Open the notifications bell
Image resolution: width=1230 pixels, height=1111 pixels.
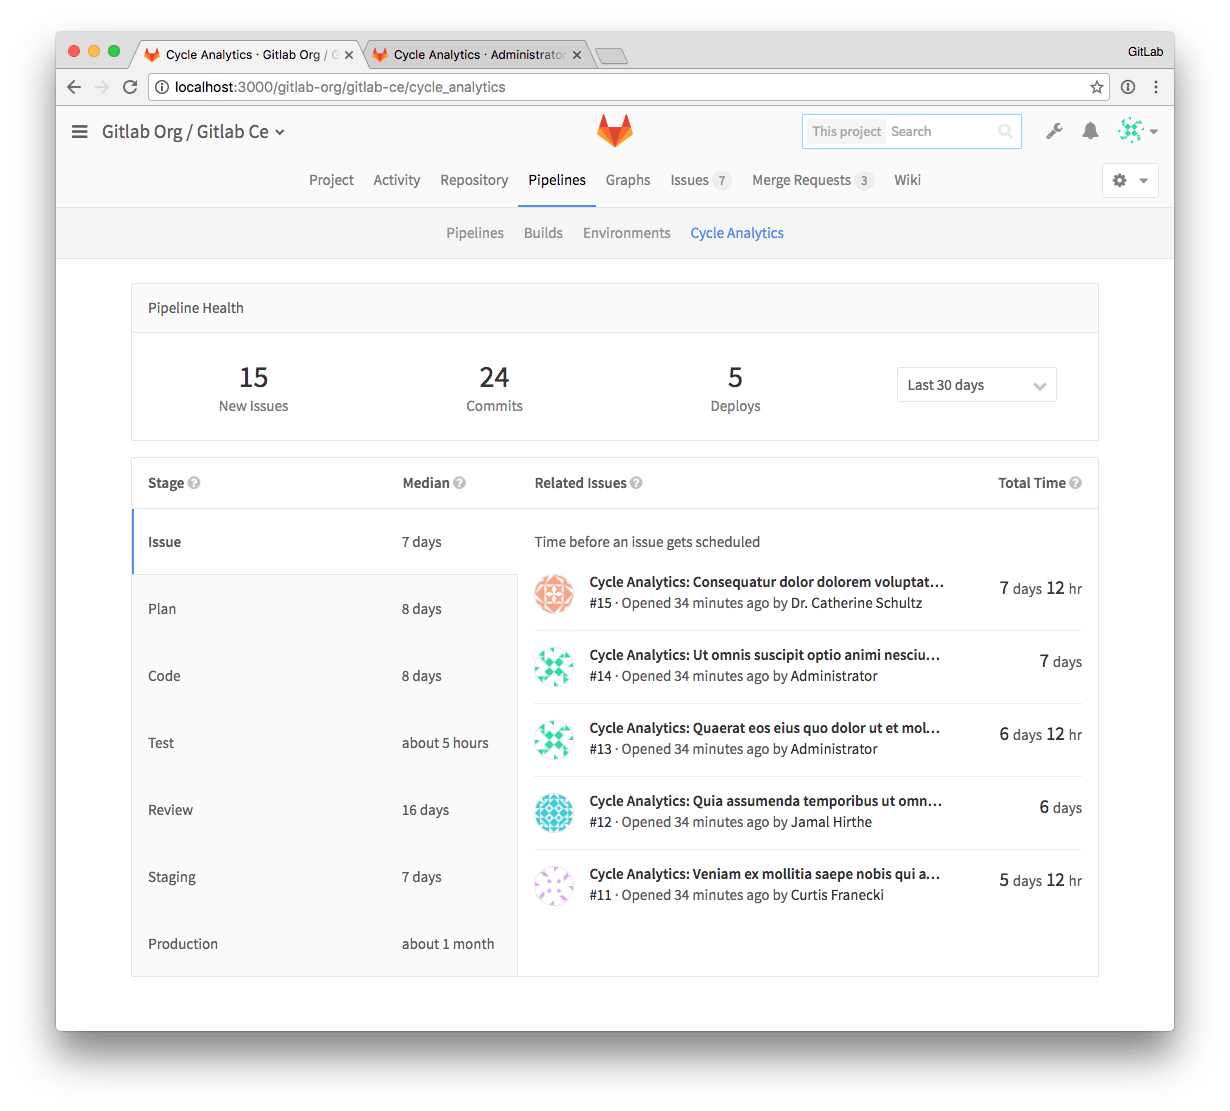coord(1090,131)
